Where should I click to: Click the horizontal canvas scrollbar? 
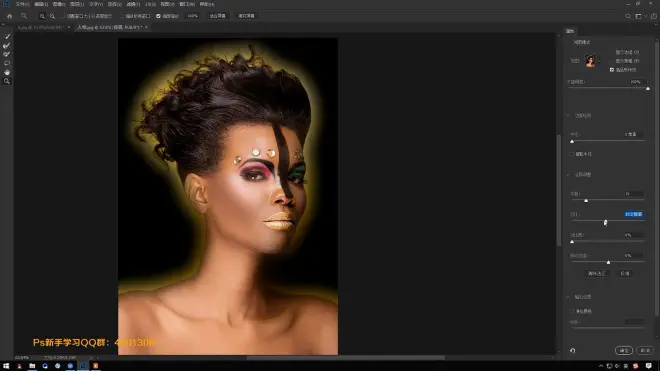[x=346, y=358]
